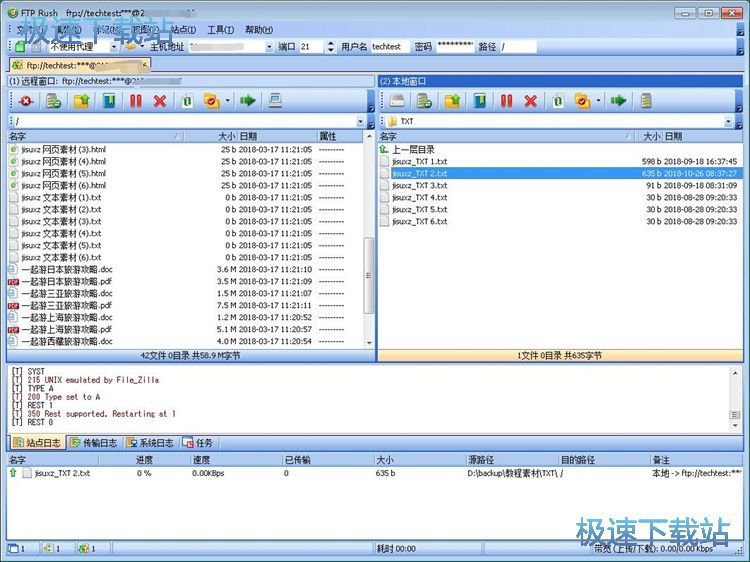The image size is (750, 562).
Task: Switch to the 任务 tab
Action: pyautogui.click(x=198, y=443)
